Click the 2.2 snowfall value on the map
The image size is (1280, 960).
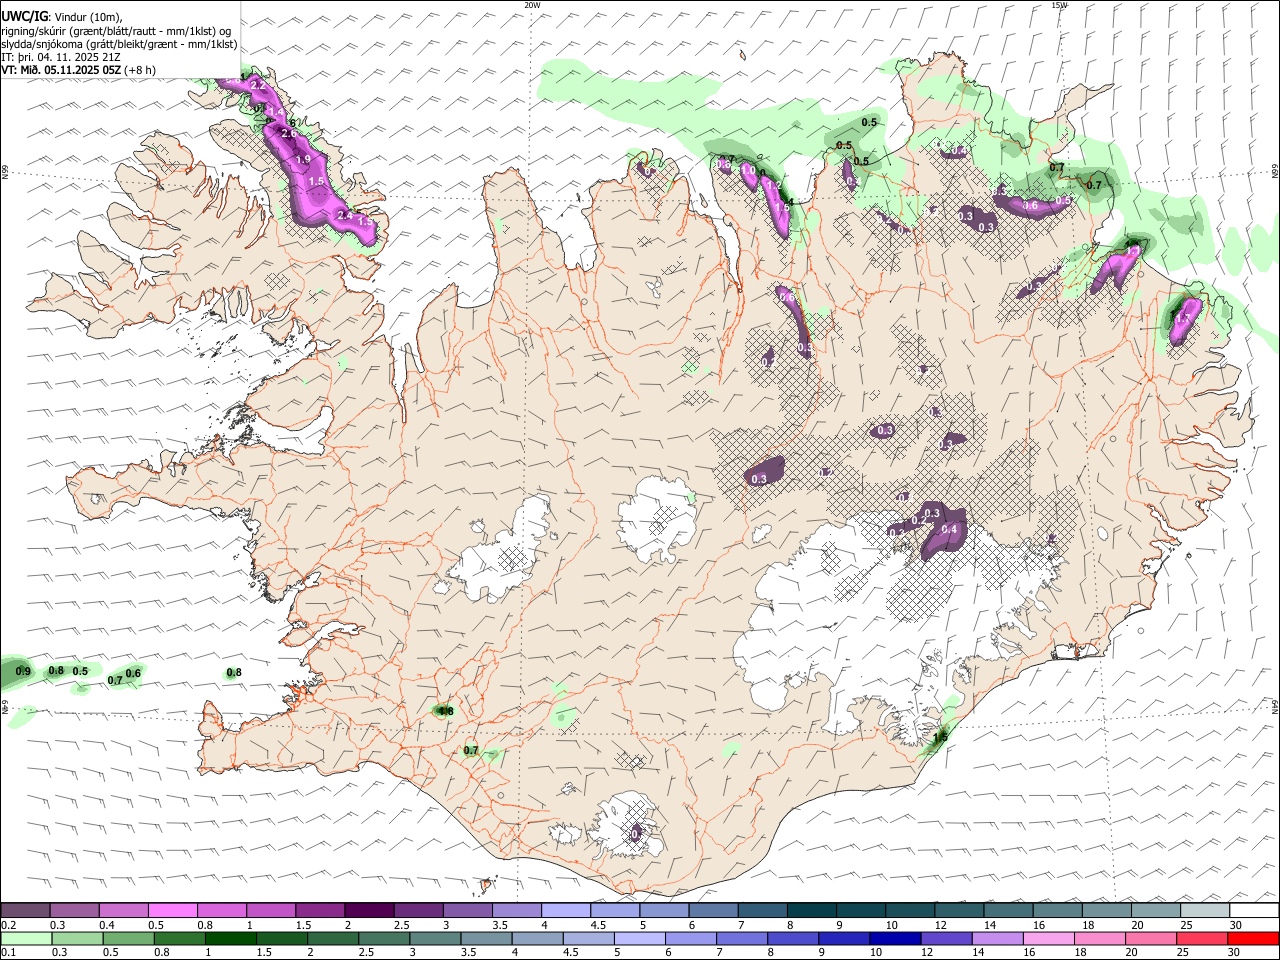point(257,86)
